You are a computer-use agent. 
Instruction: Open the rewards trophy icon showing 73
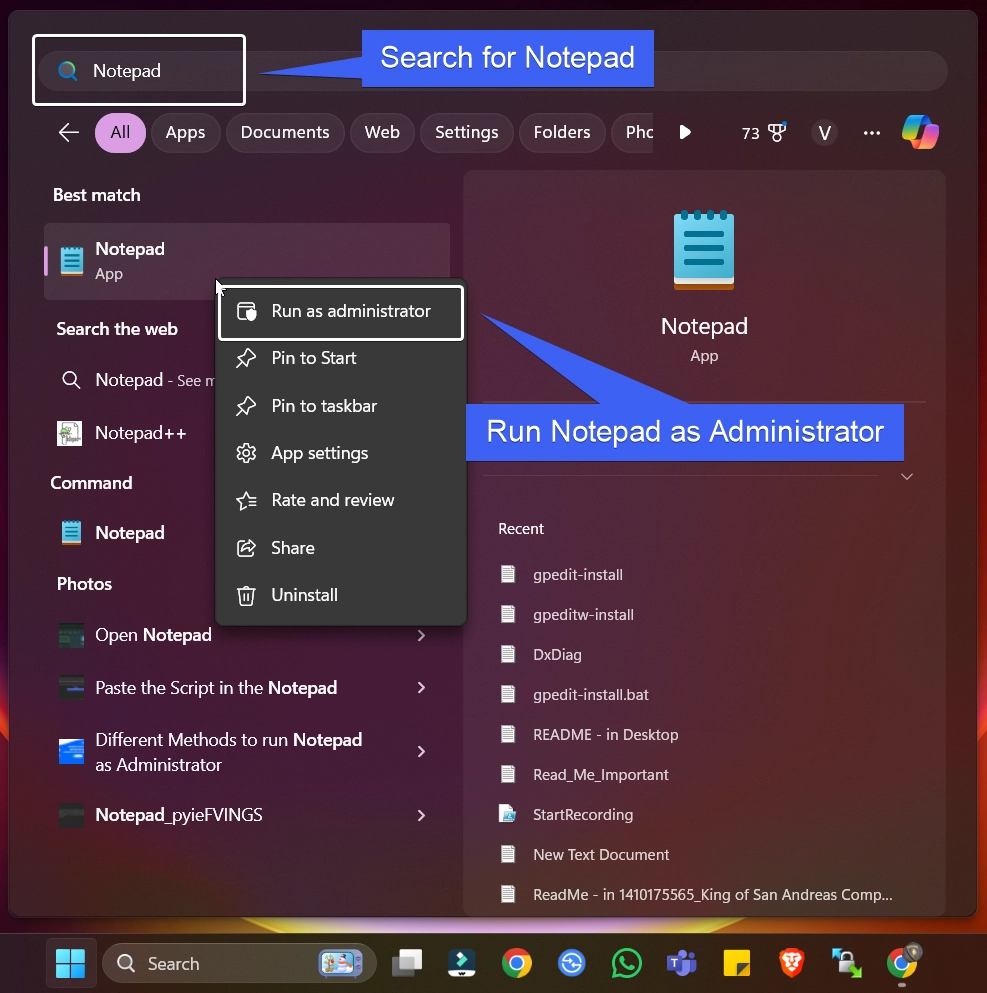pos(764,132)
